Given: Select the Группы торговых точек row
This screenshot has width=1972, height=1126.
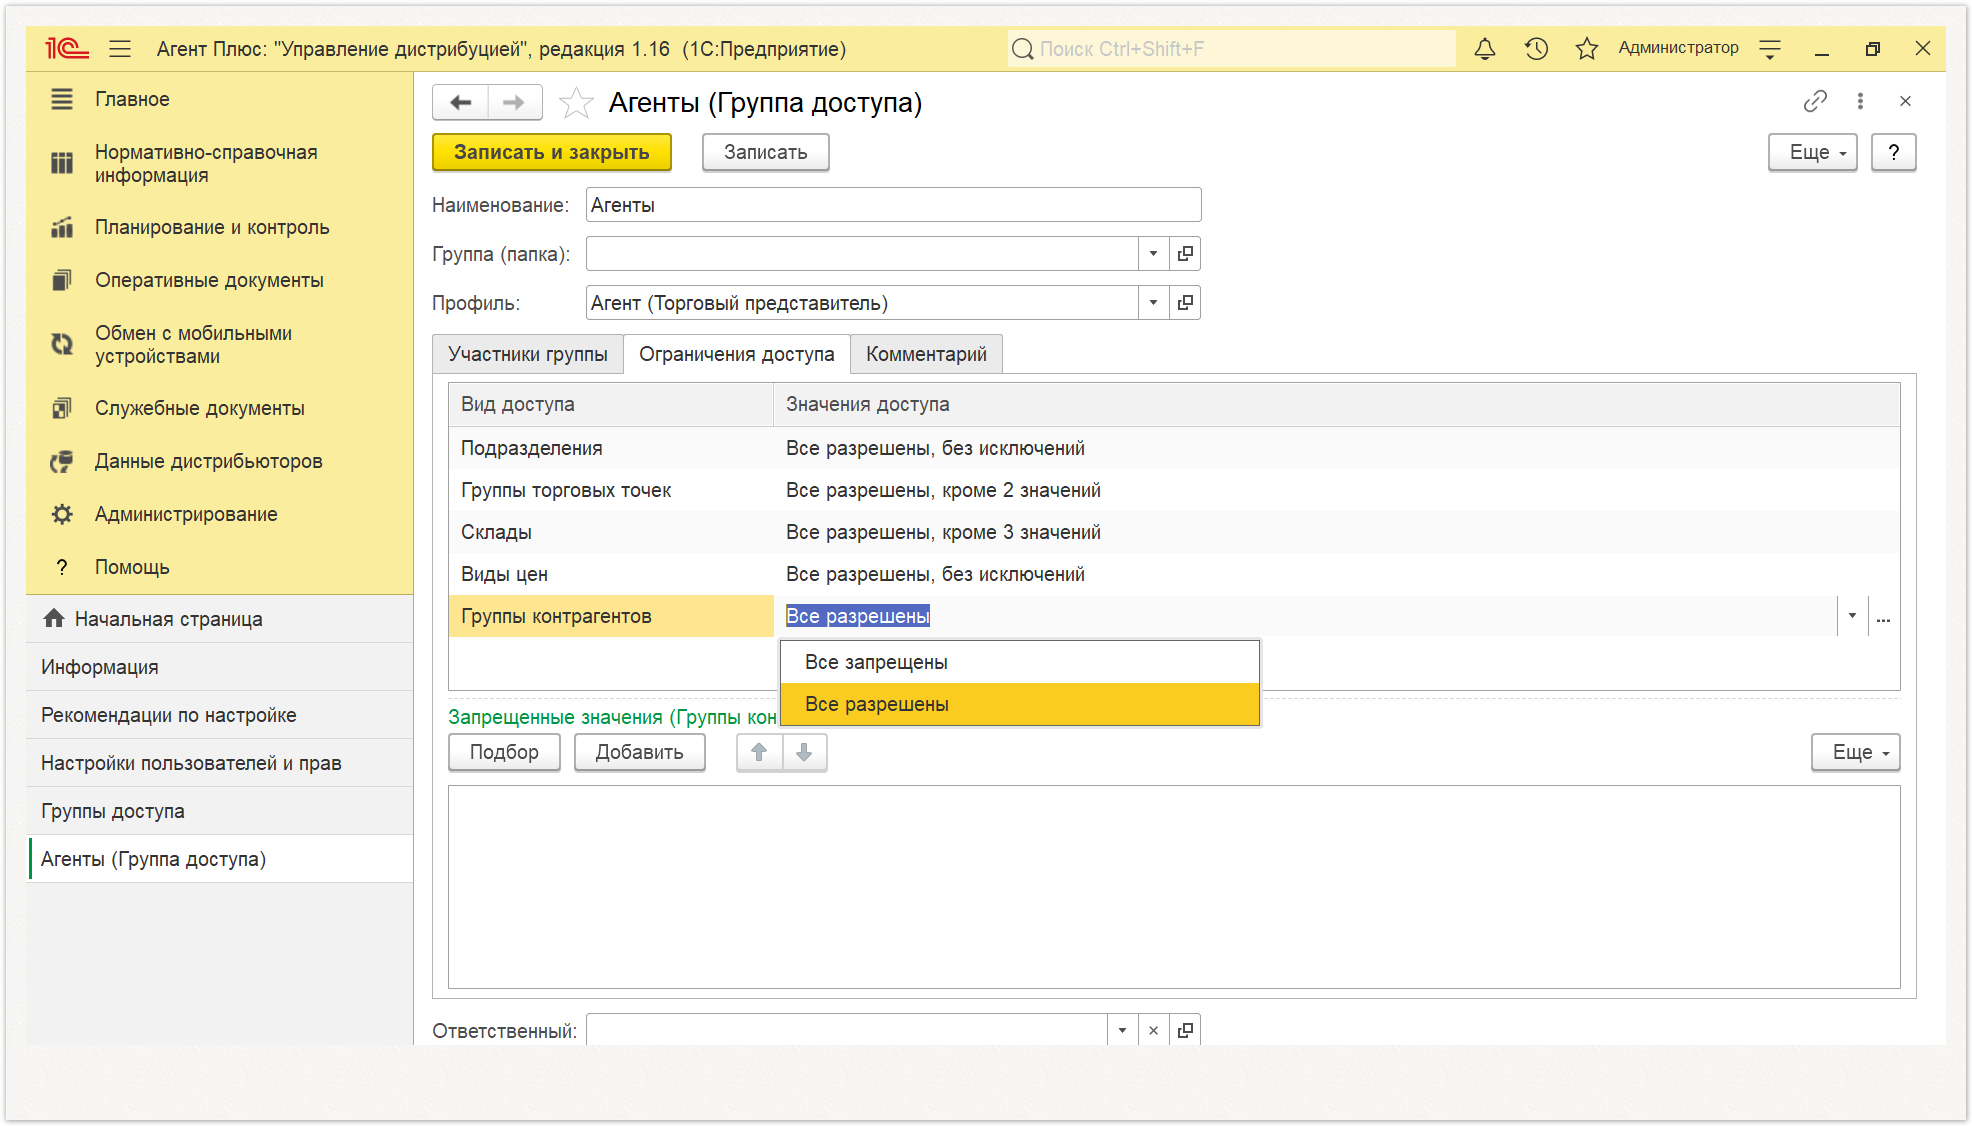Looking at the screenshot, I should [x=1174, y=490].
